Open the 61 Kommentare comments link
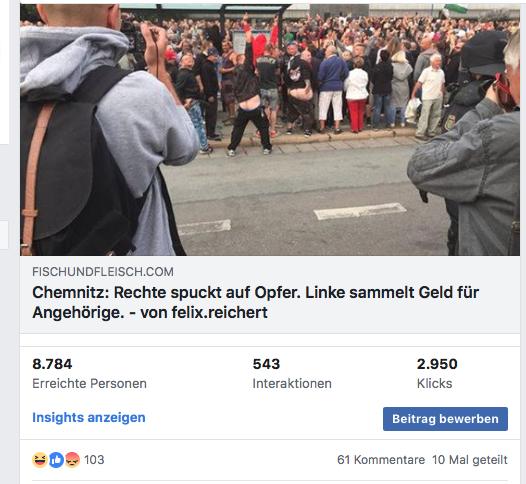Viewport: 526px width, 484px height. pyautogui.click(x=381, y=460)
